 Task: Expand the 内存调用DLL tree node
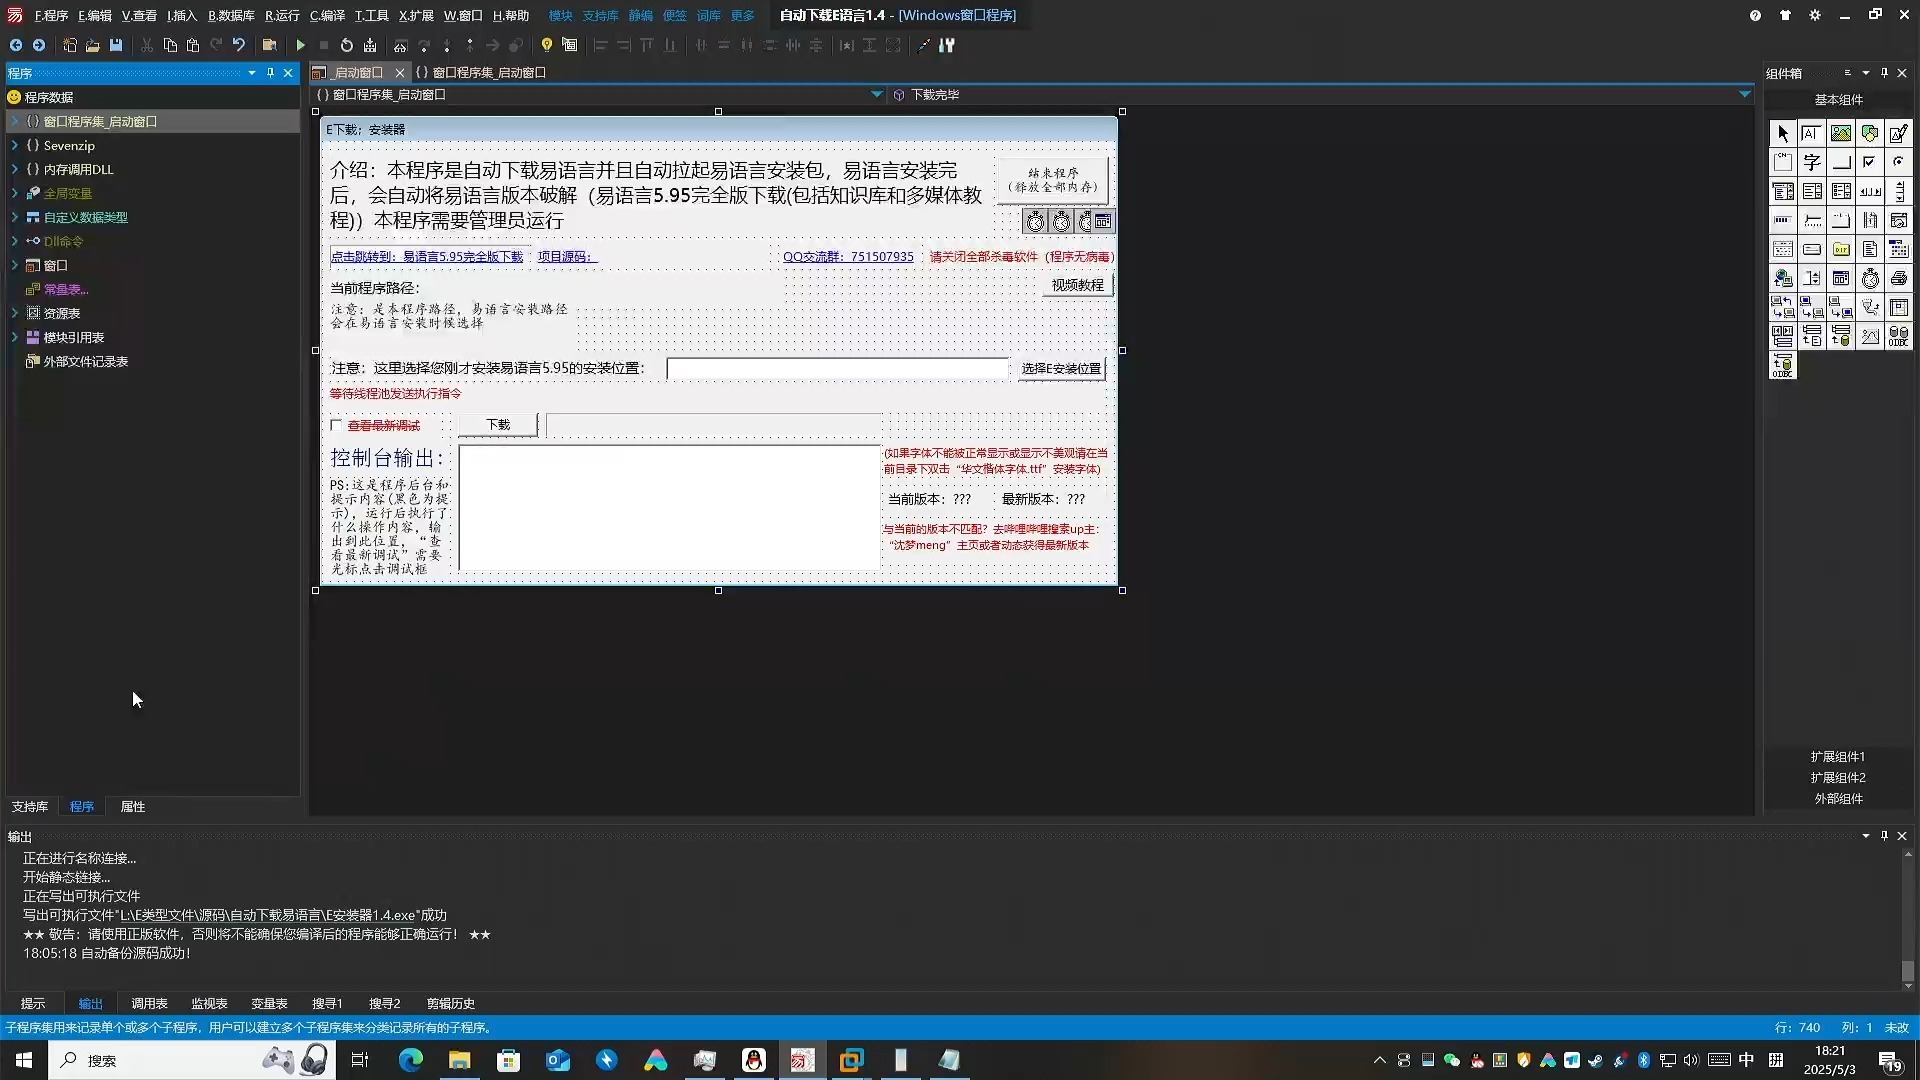point(14,169)
